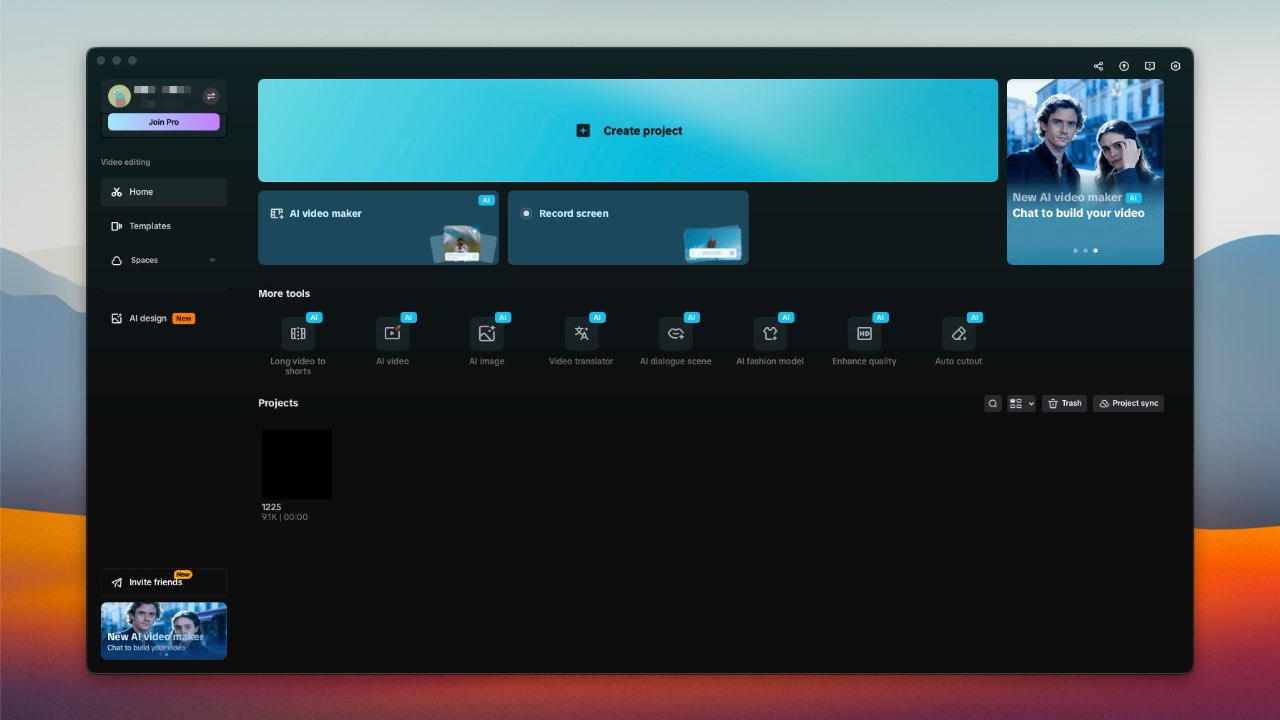Open the Long video to shorts tool
Image resolution: width=1280 pixels, height=720 pixels.
[x=298, y=334]
